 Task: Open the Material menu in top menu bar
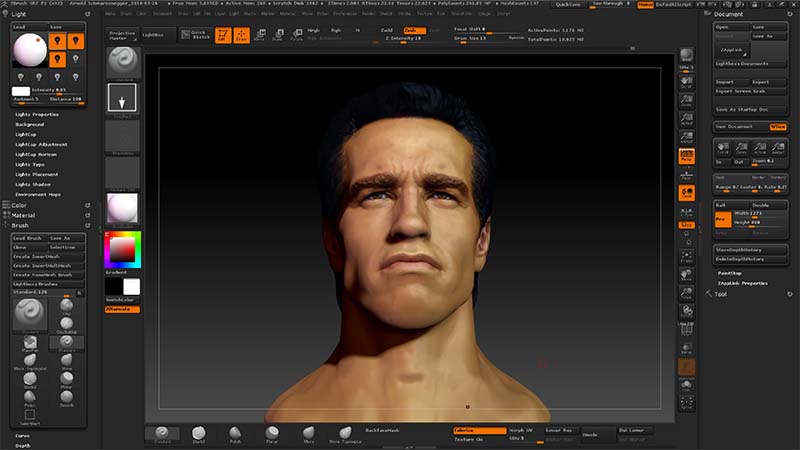[x=287, y=14]
